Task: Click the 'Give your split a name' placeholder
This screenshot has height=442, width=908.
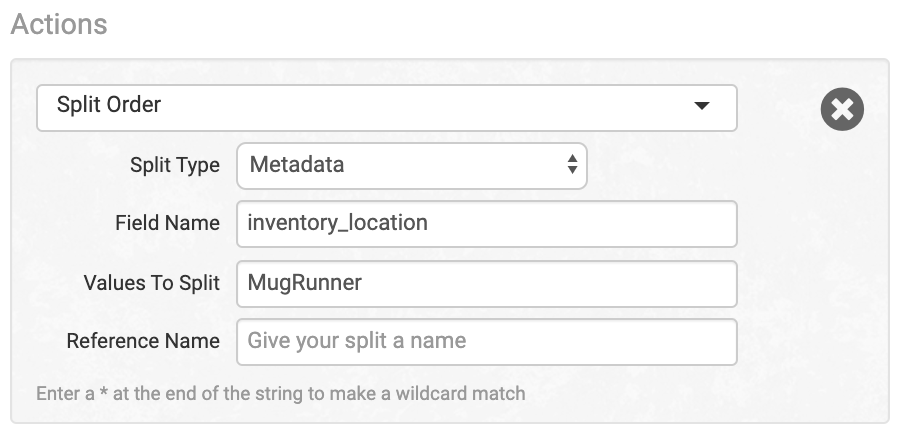Action: click(x=357, y=341)
